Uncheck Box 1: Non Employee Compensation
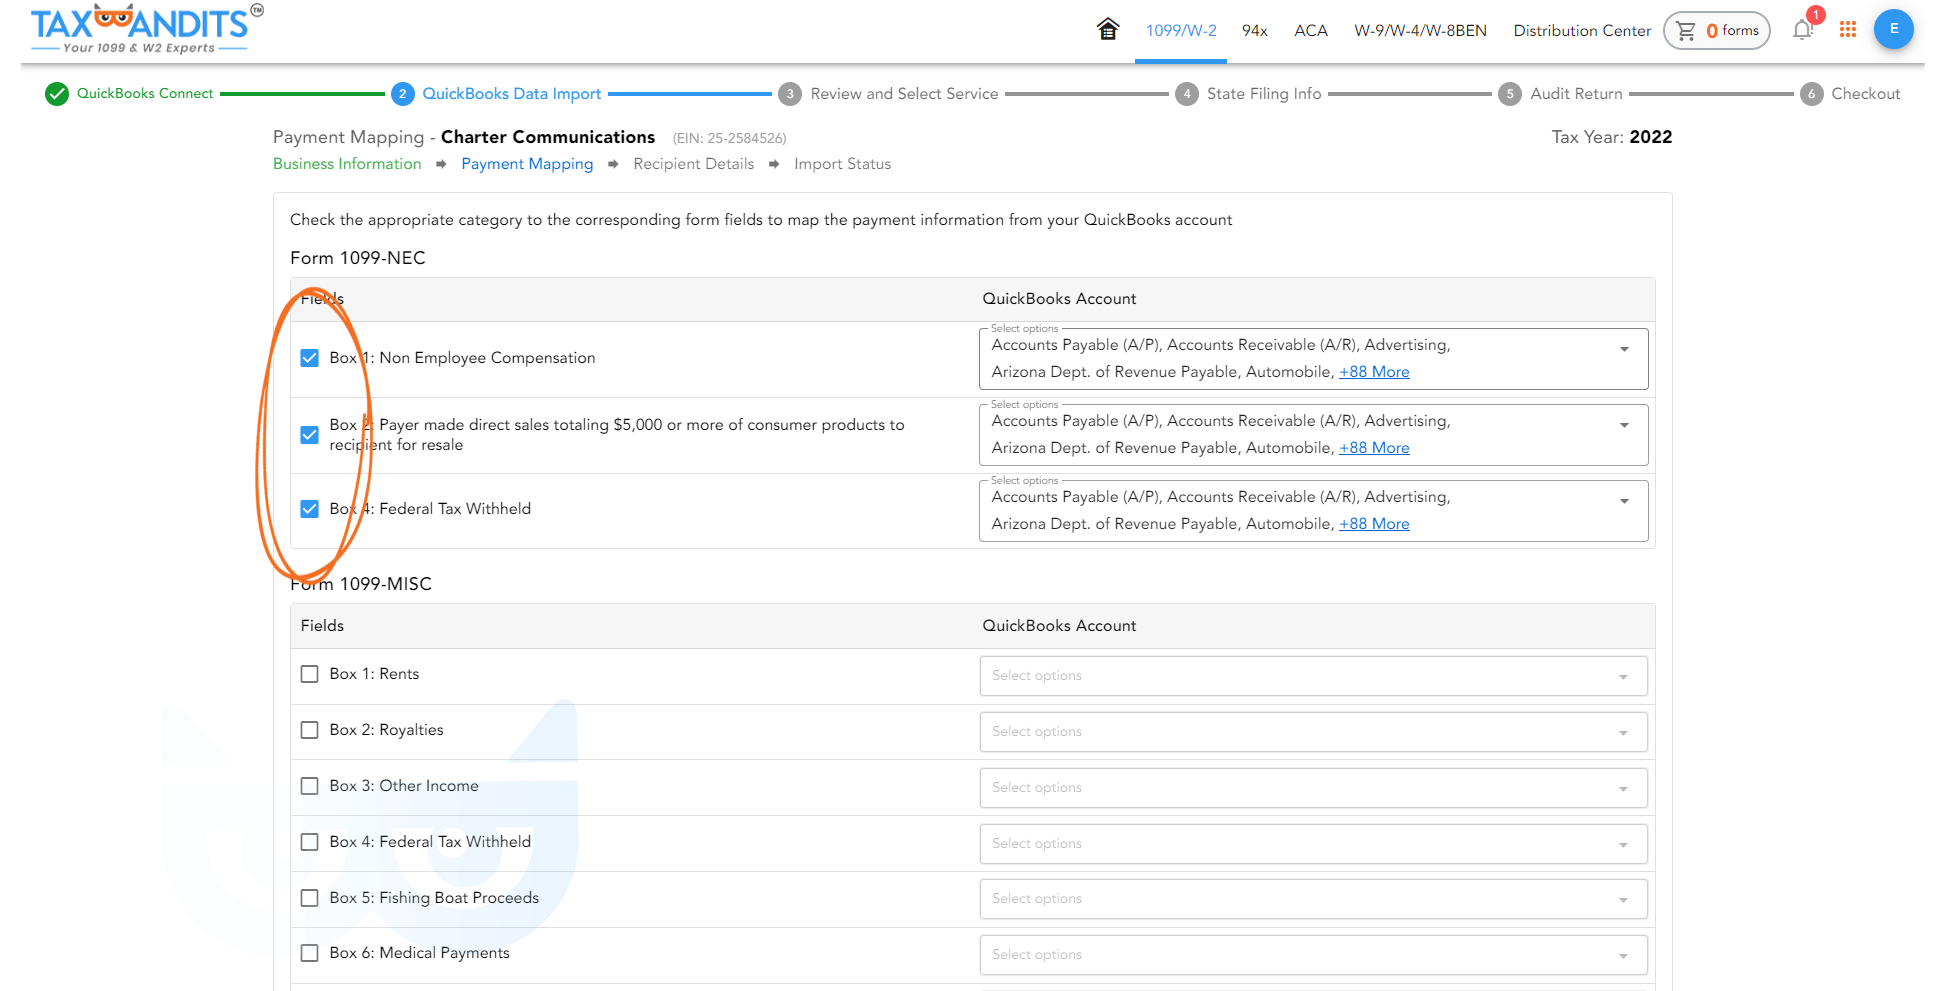Screen dimensions: 1945x991 tap(310, 358)
